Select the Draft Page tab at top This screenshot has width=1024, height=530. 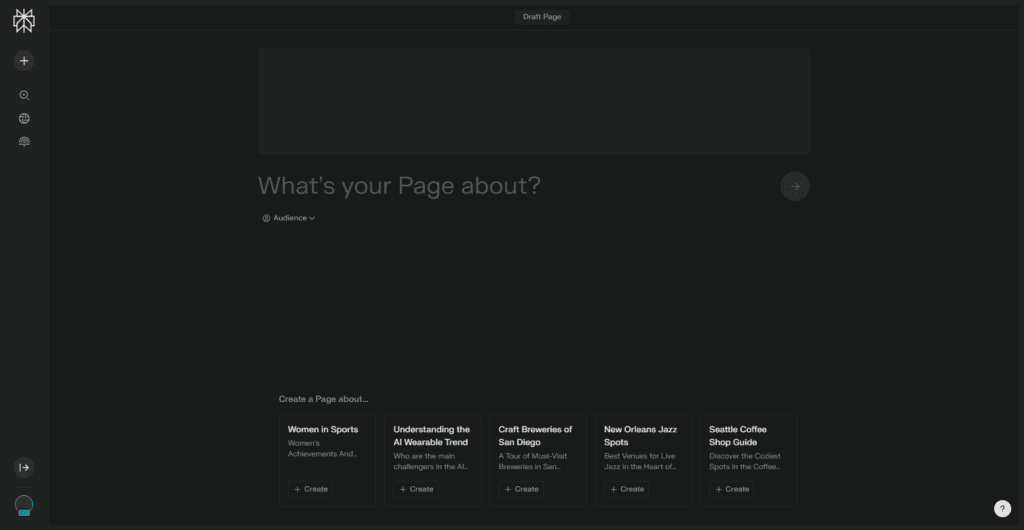tap(542, 17)
